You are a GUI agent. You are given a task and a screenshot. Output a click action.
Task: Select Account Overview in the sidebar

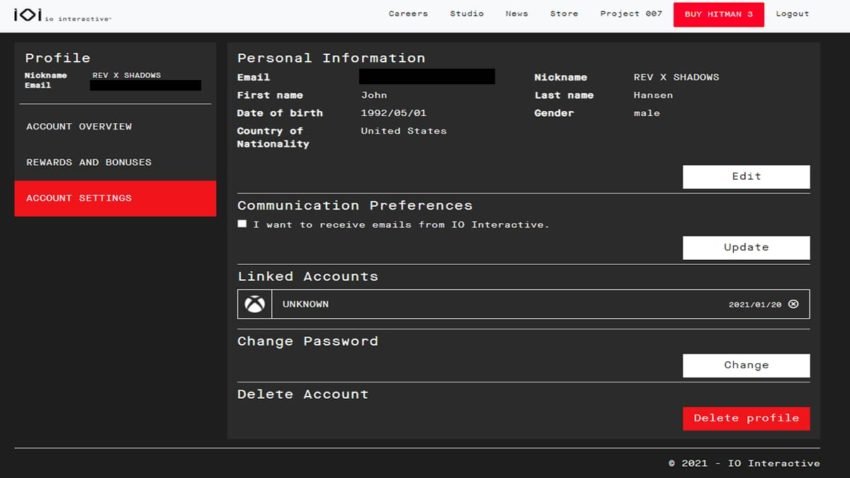click(x=115, y=126)
